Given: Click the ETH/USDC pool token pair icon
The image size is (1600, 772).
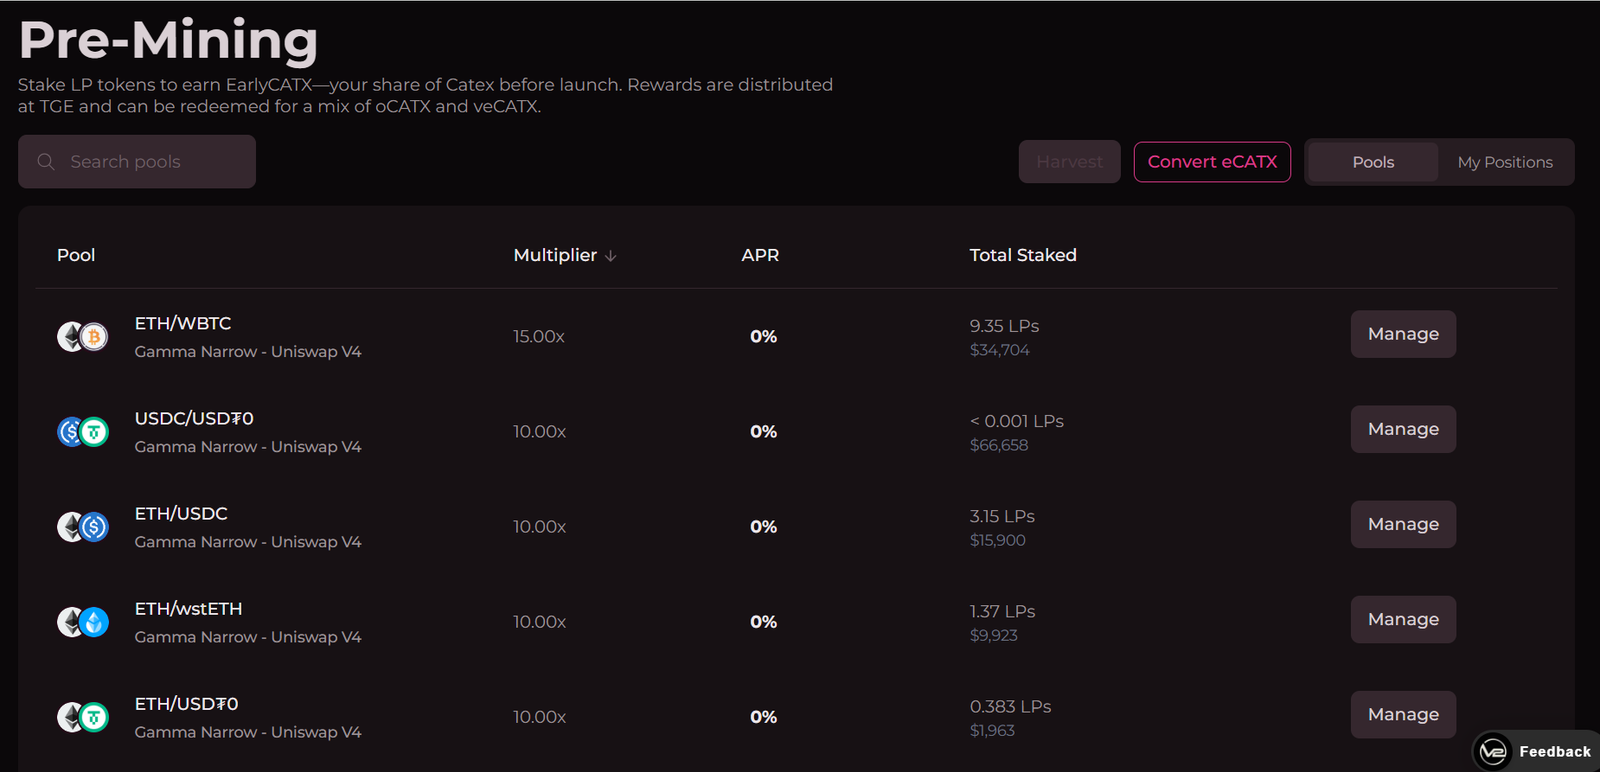Looking at the screenshot, I should pyautogui.click(x=82, y=527).
